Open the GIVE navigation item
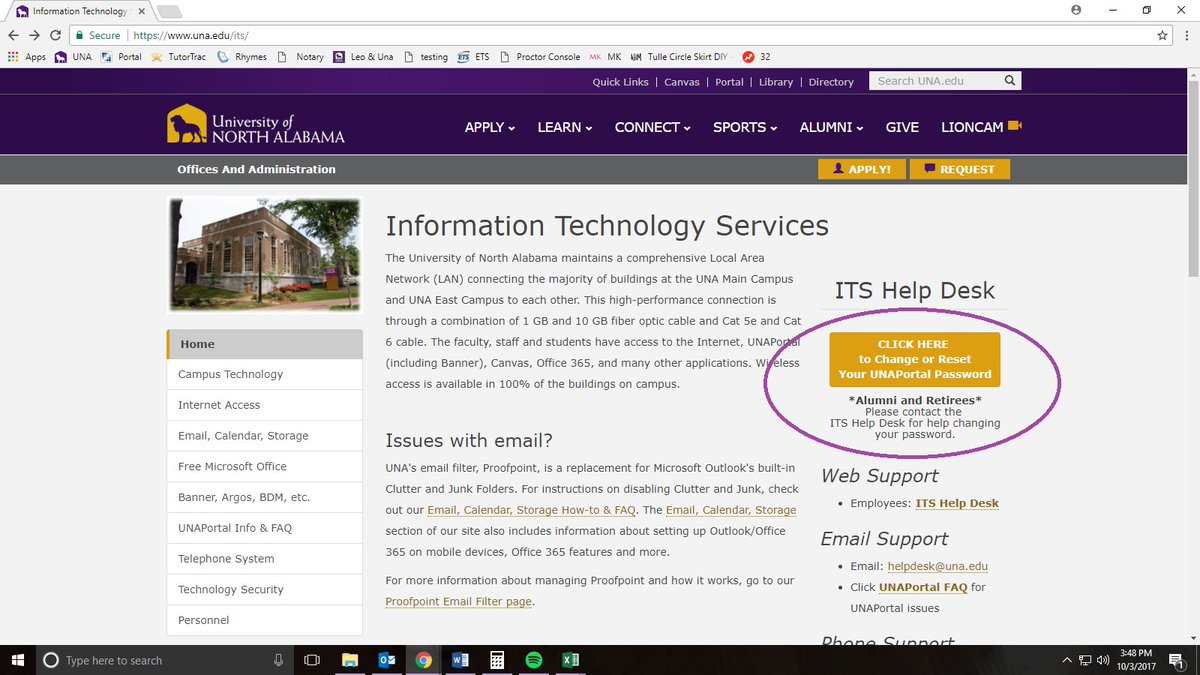This screenshot has height=675, width=1200. tap(902, 127)
